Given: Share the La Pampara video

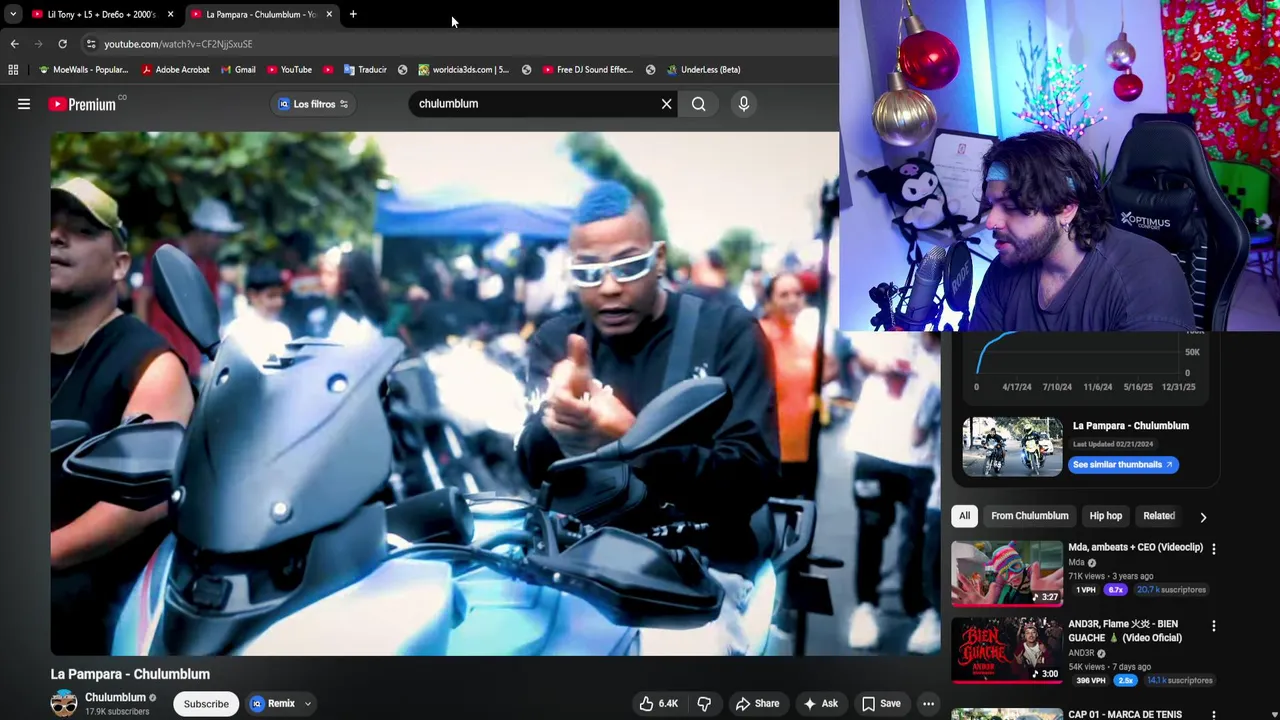Looking at the screenshot, I should pos(758,703).
